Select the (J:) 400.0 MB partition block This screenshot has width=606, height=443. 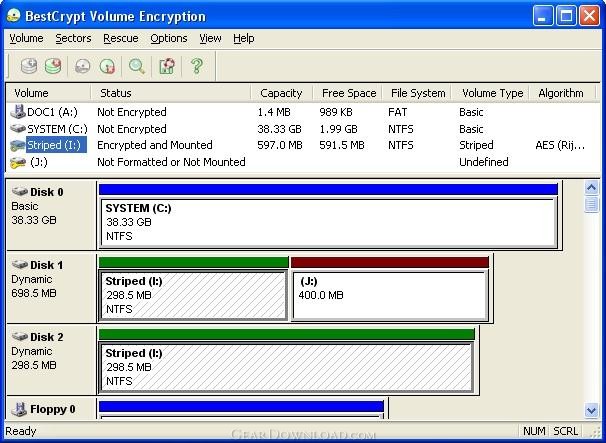click(x=390, y=296)
